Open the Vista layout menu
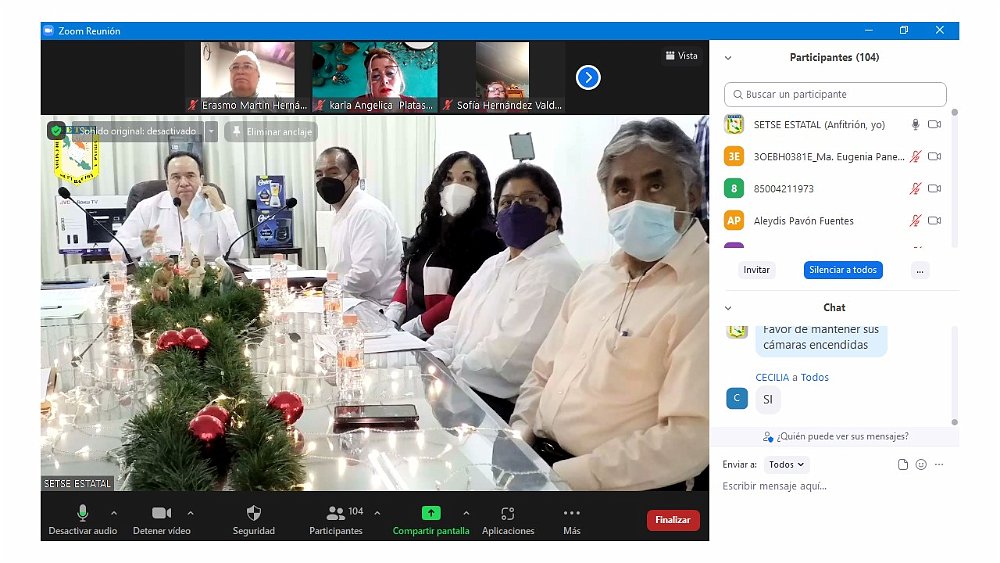 (x=681, y=56)
